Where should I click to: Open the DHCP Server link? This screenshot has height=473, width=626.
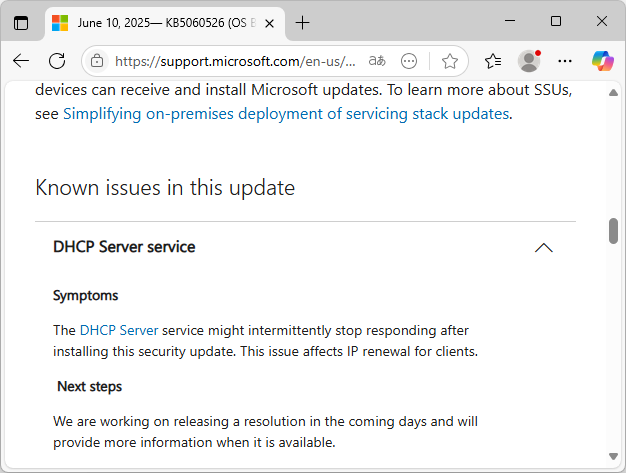coord(119,330)
